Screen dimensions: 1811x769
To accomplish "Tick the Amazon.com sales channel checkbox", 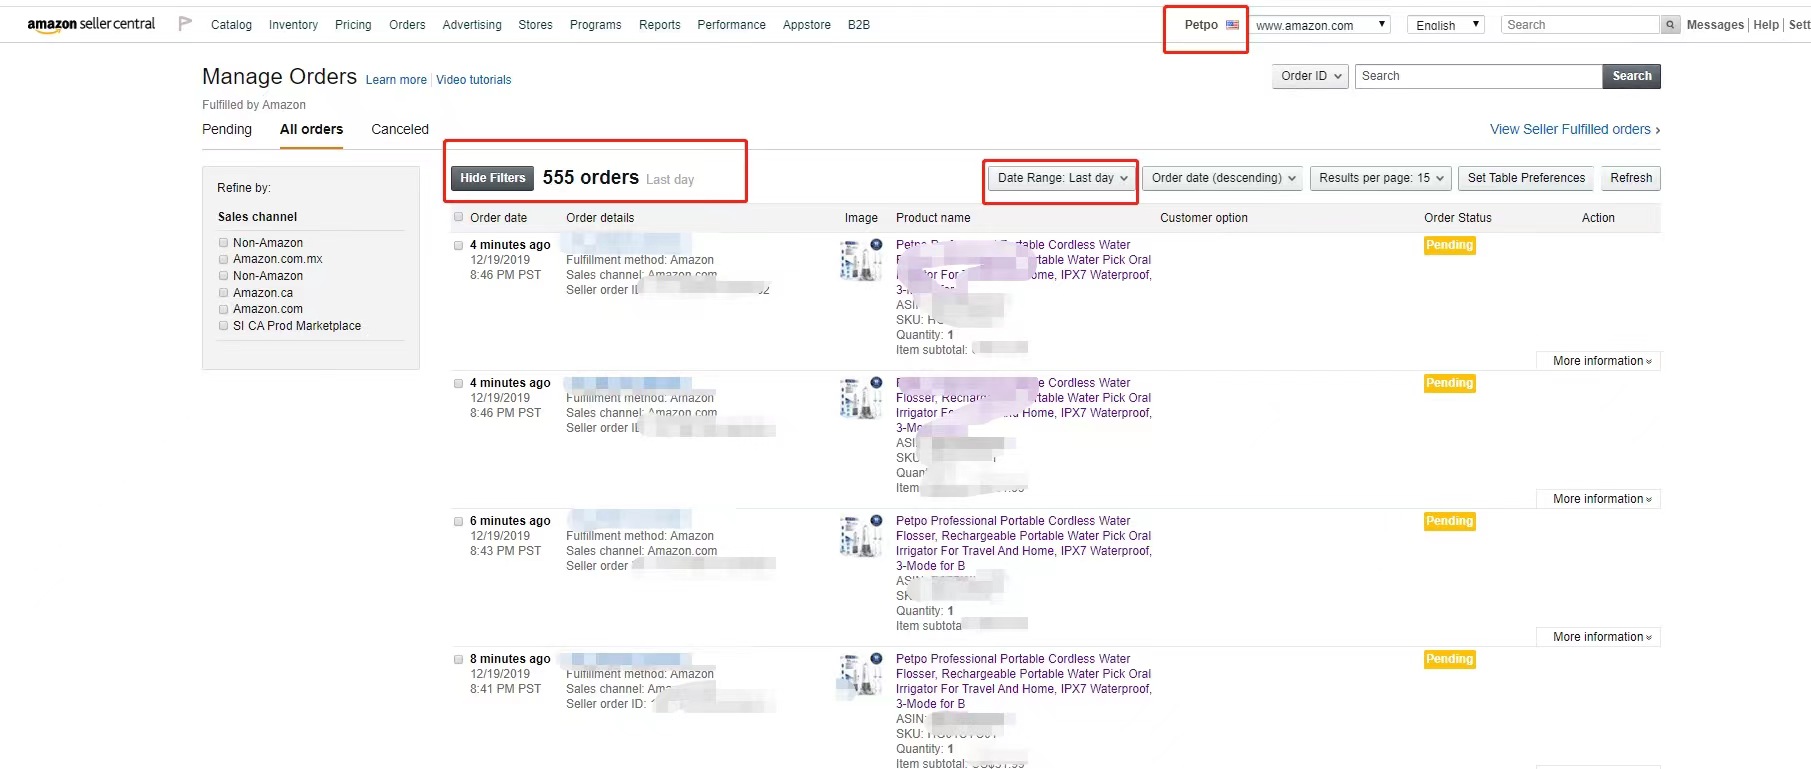I will tap(223, 309).
